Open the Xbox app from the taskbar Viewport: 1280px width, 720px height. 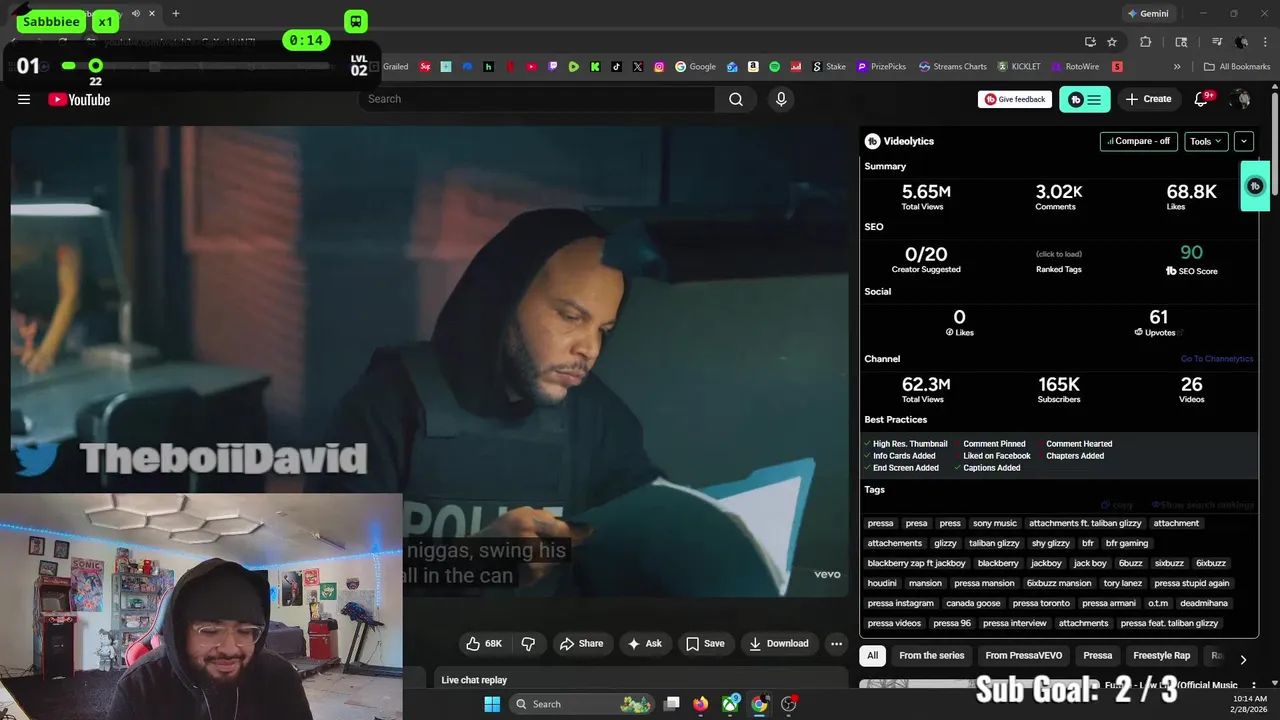[731, 704]
